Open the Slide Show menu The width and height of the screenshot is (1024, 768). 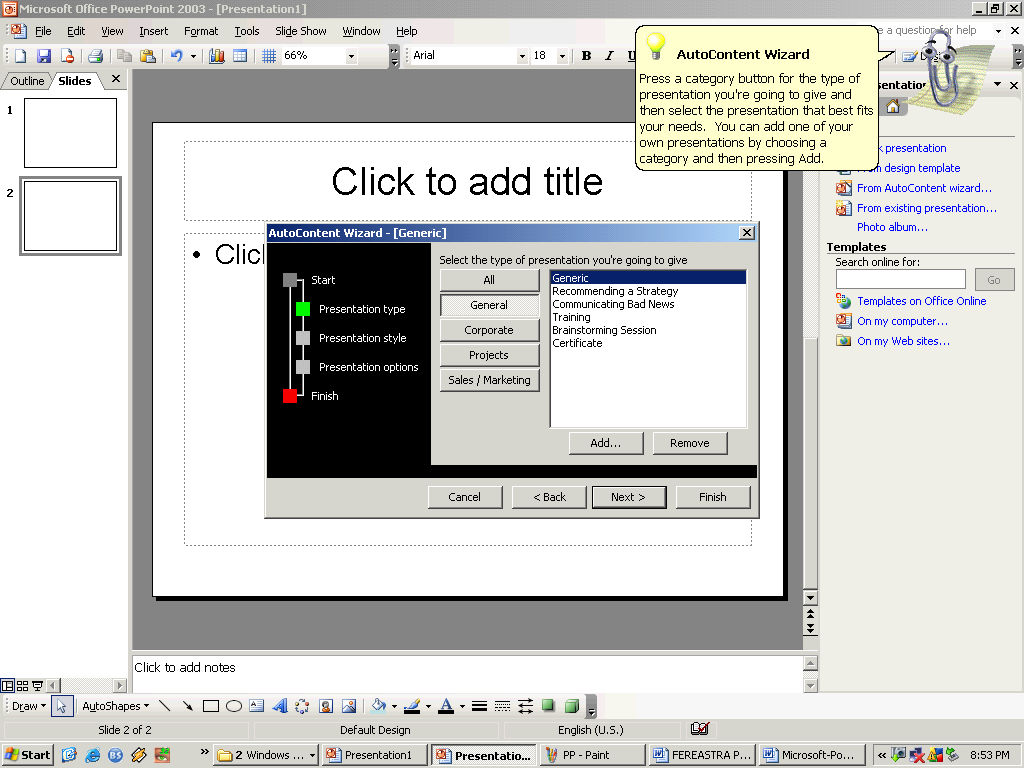[x=300, y=31]
